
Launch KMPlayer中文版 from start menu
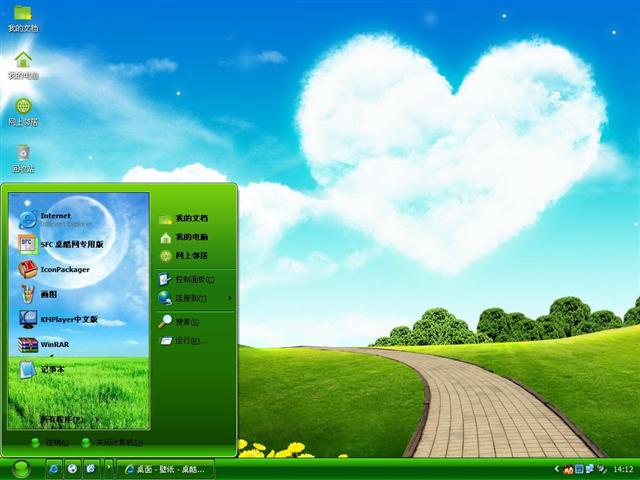(58, 319)
